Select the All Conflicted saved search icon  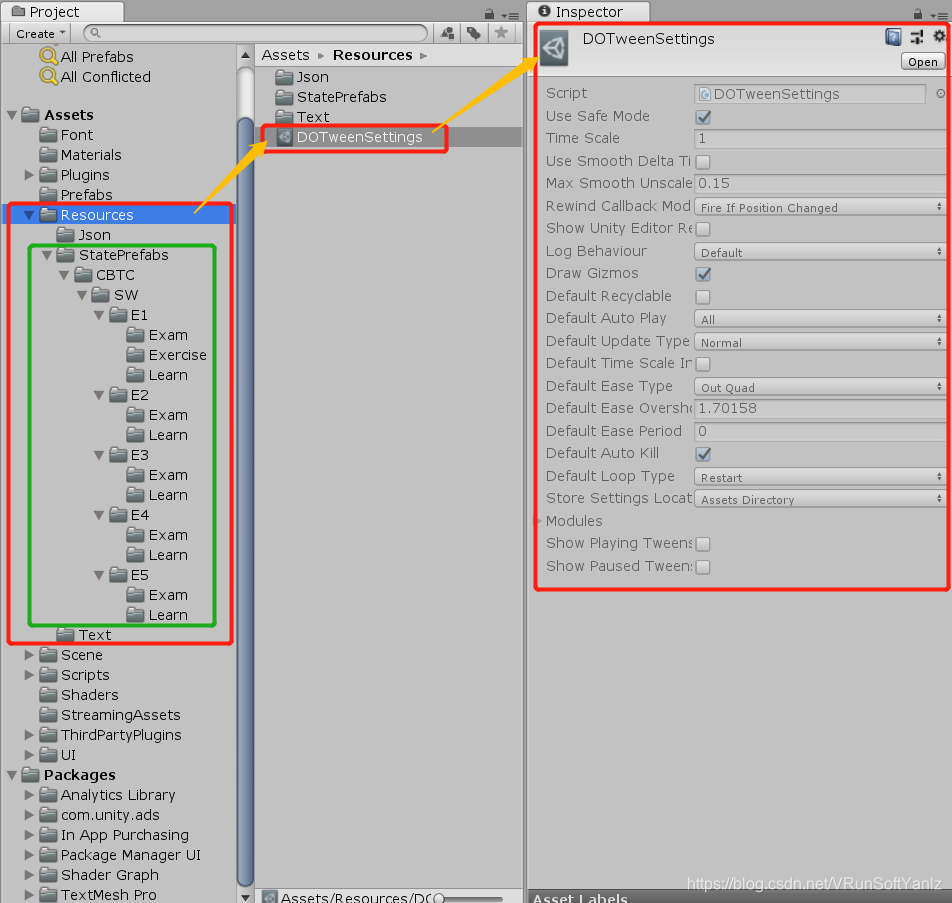pyautogui.click(x=49, y=76)
